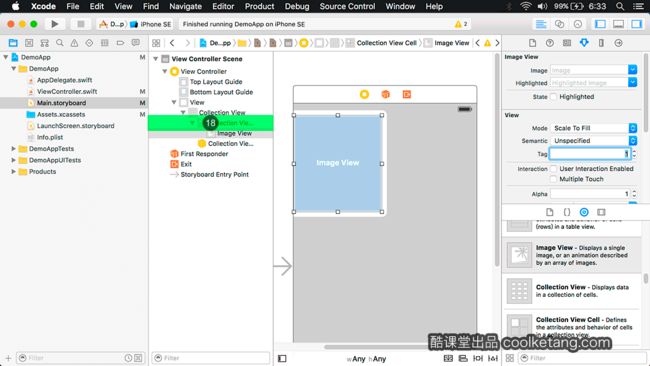Open the Report navigator

(x=136, y=43)
